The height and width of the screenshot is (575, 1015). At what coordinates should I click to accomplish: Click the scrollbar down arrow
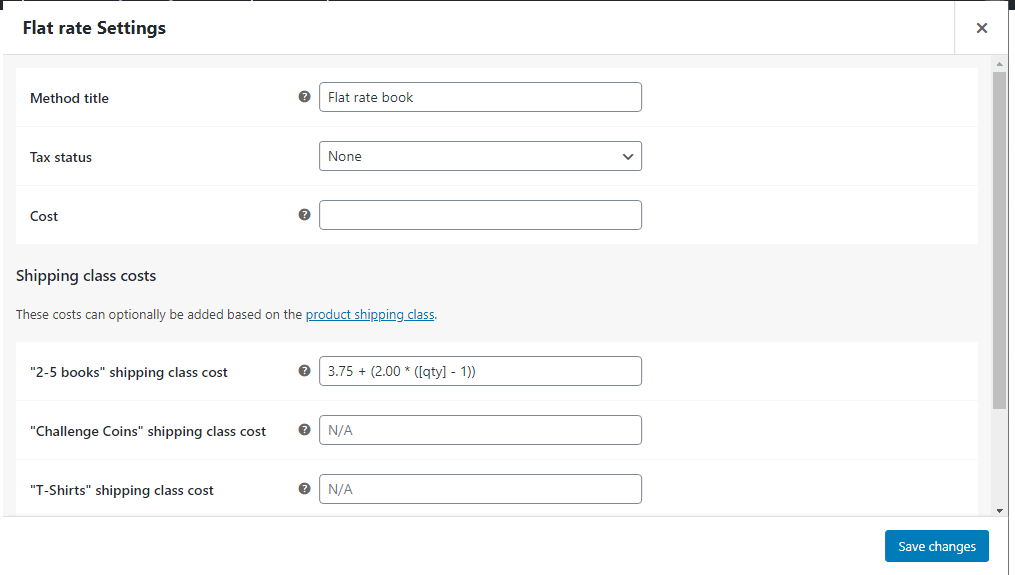[999, 511]
